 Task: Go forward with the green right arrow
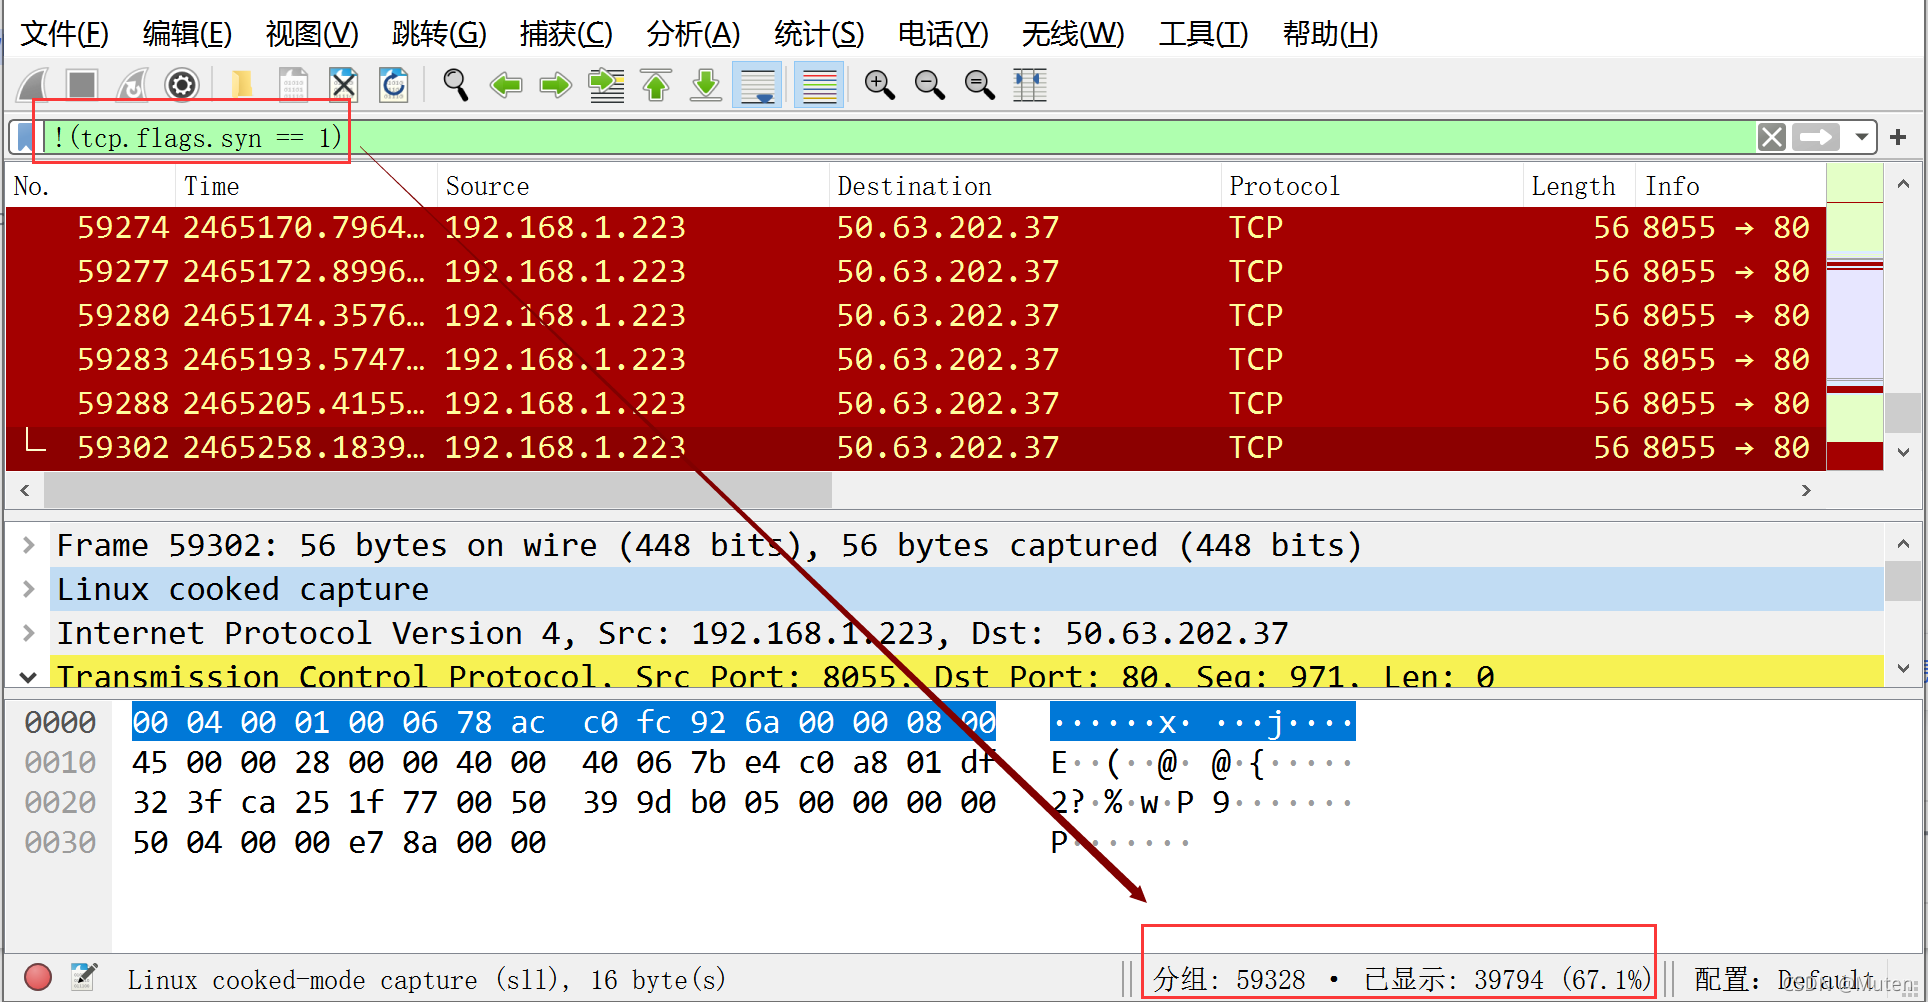555,85
